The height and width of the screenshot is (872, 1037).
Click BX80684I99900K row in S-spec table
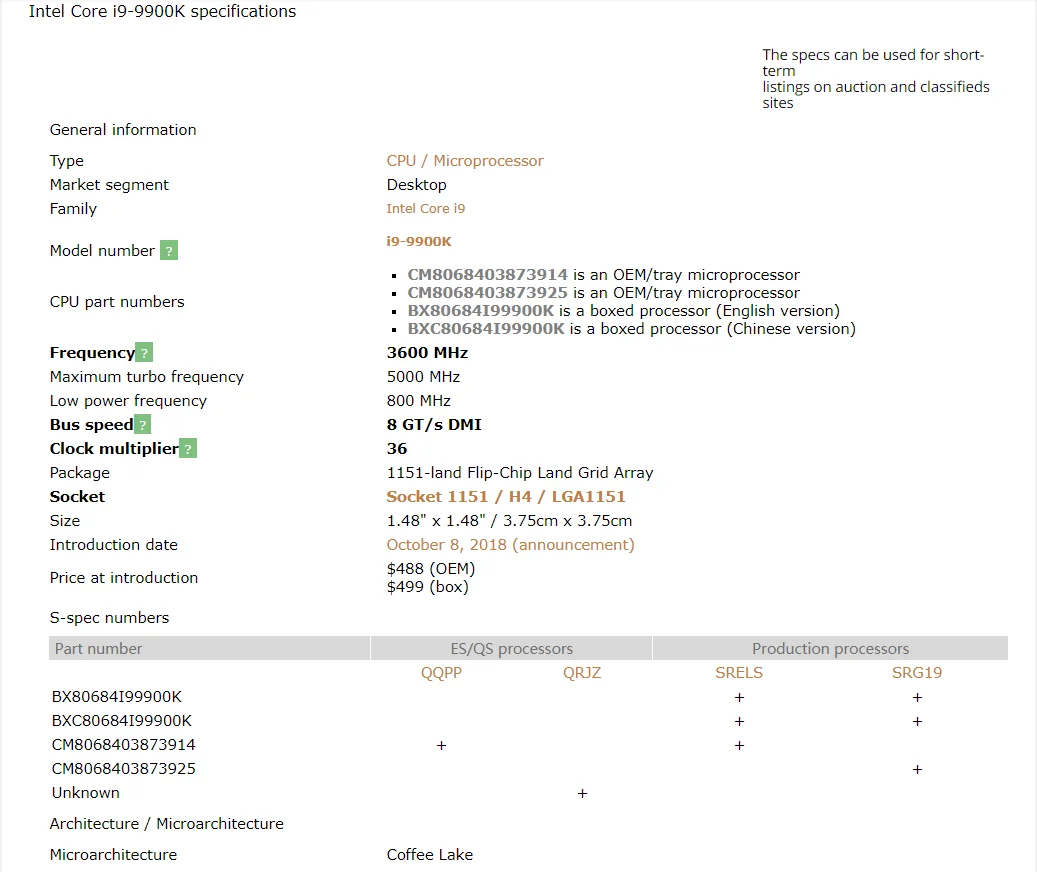528,697
